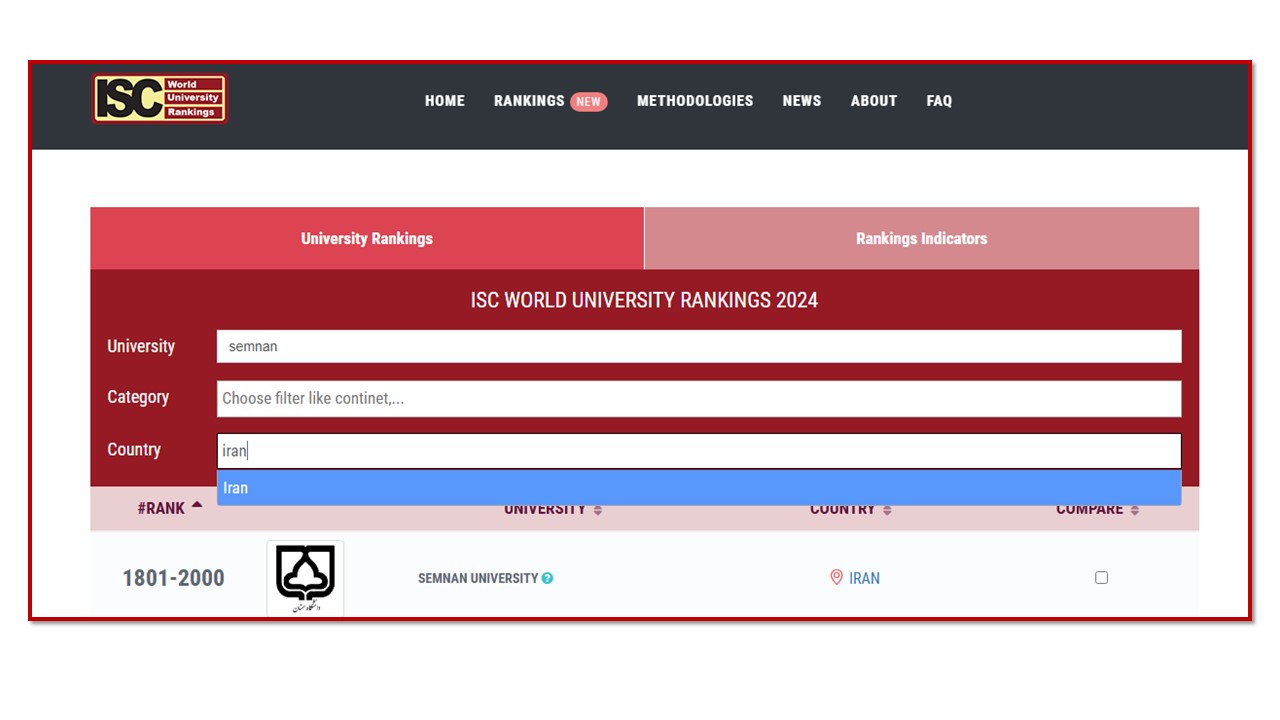This screenshot has width=1280, height=720.
Task: Open the FAQ page
Action: 939,101
